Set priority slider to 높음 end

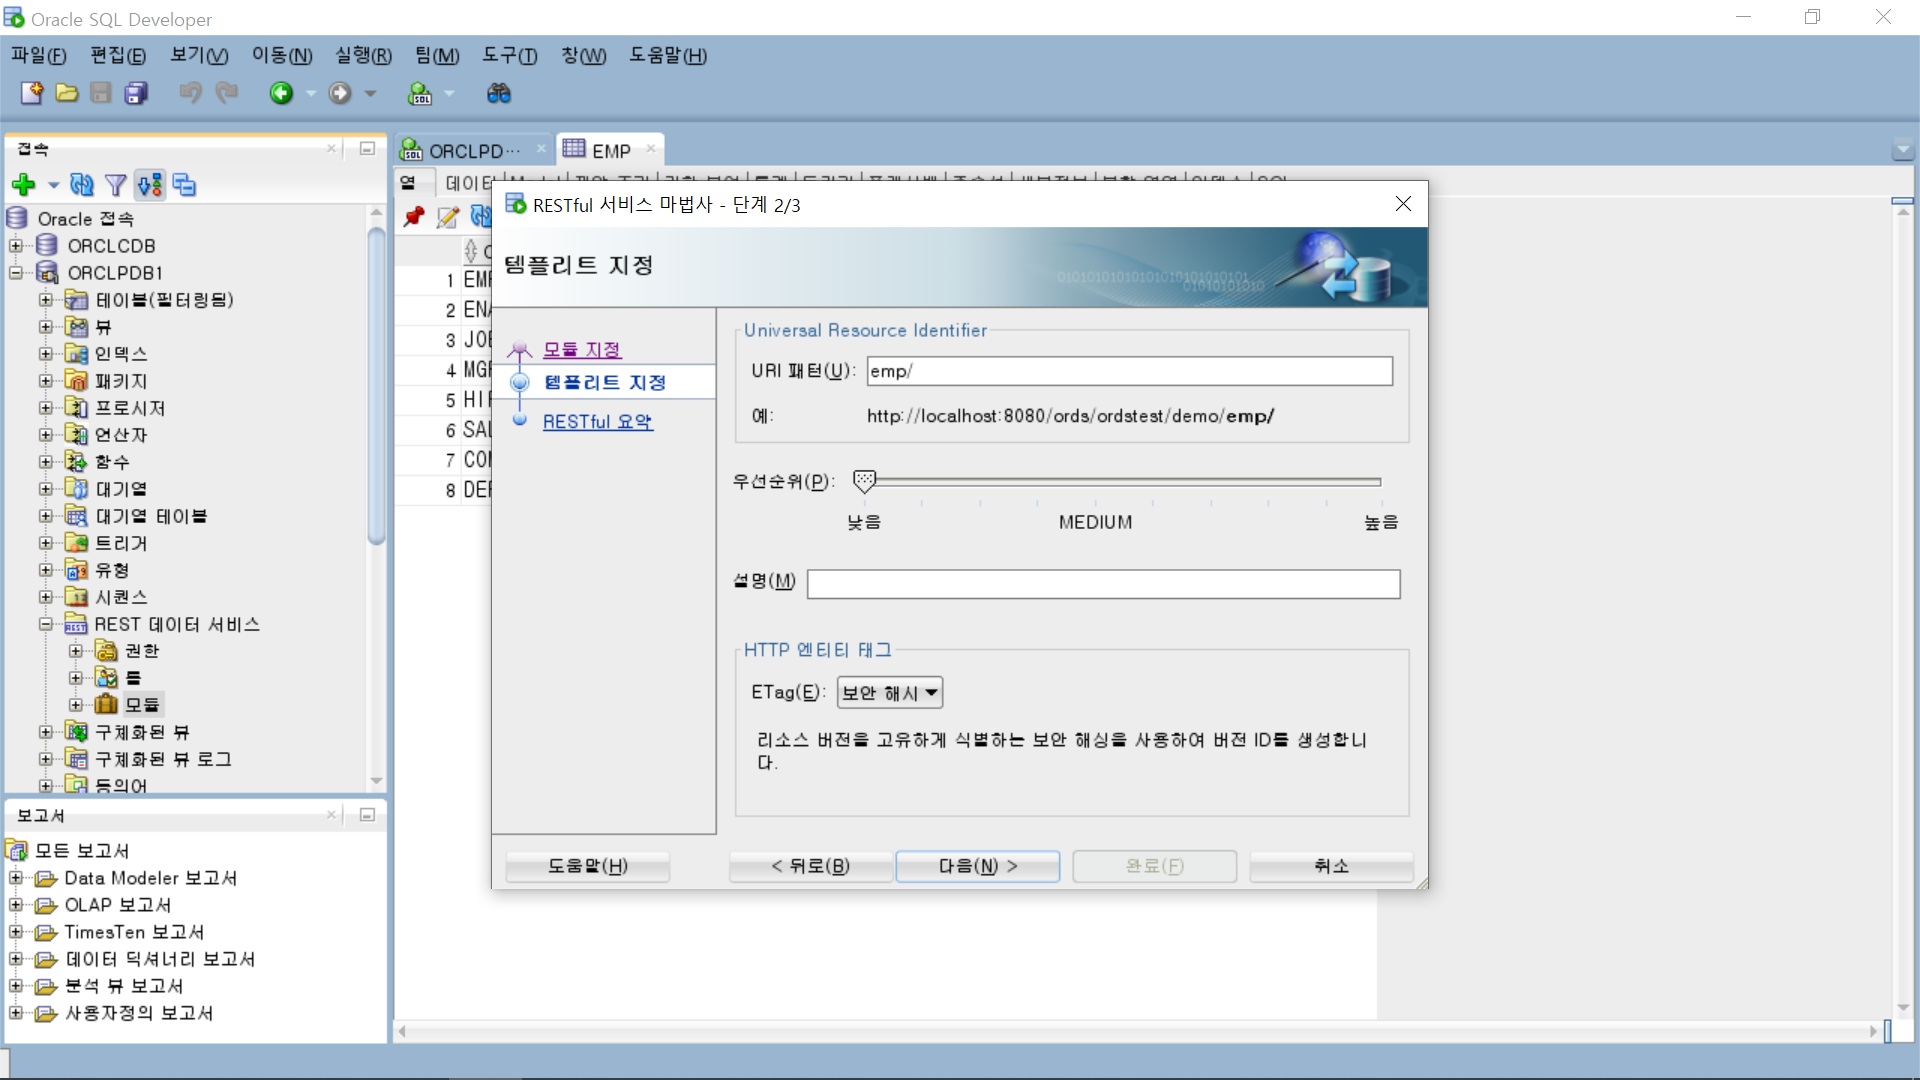(1380, 482)
